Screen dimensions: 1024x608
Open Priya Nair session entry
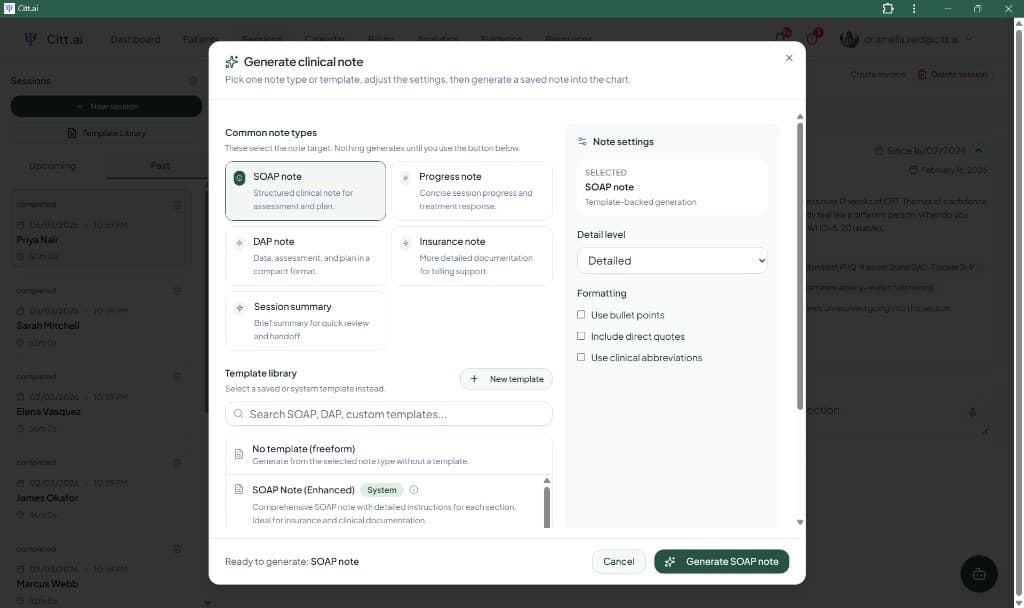click(101, 230)
